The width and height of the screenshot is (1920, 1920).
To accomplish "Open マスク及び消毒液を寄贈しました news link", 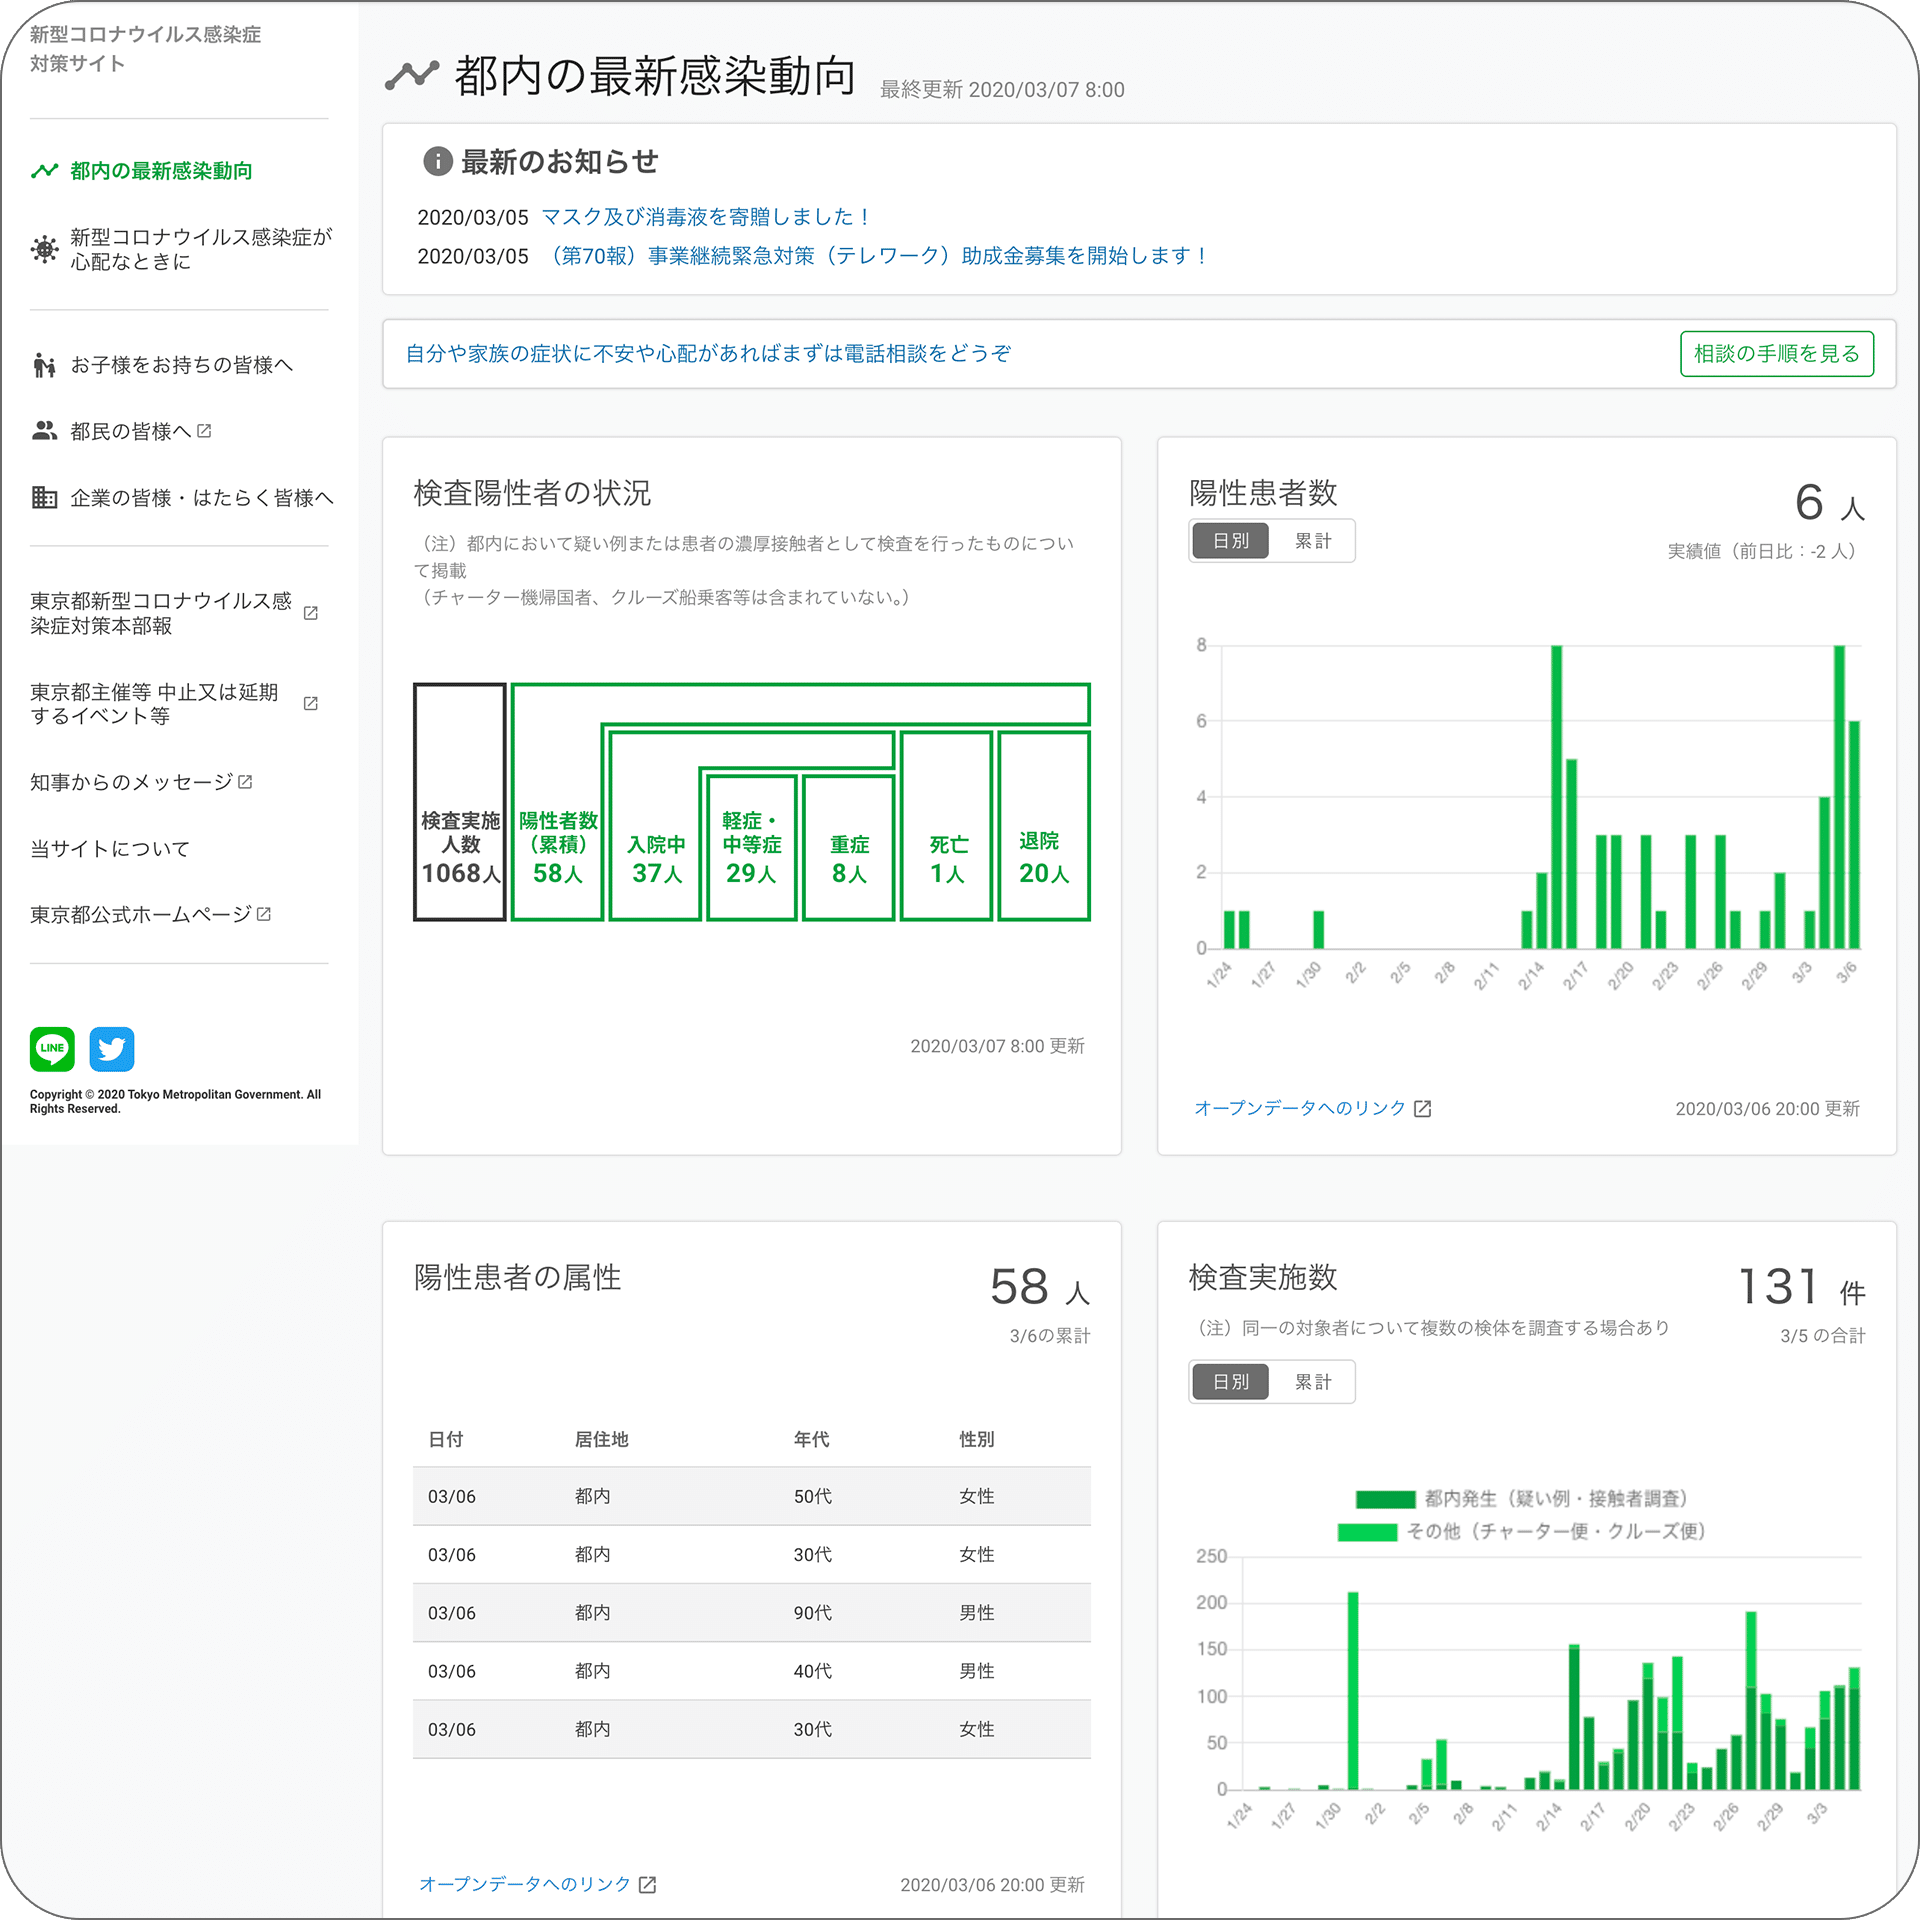I will [x=706, y=217].
